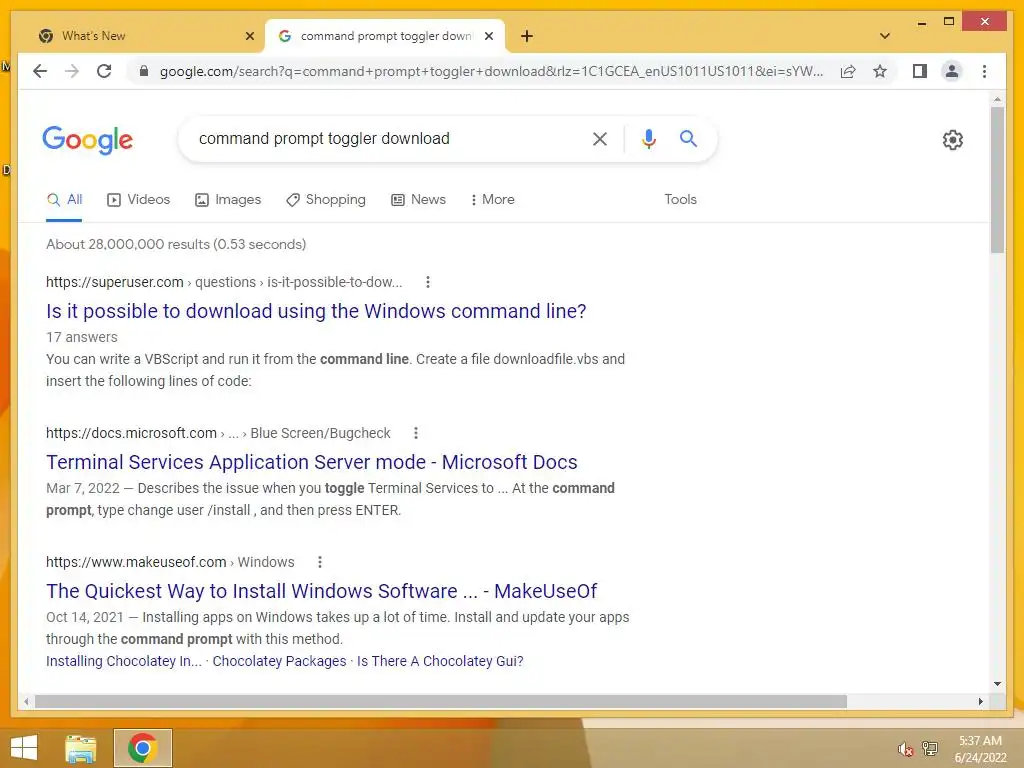1024x768 pixels.
Task: Open the Windows Start menu
Action: [24, 748]
